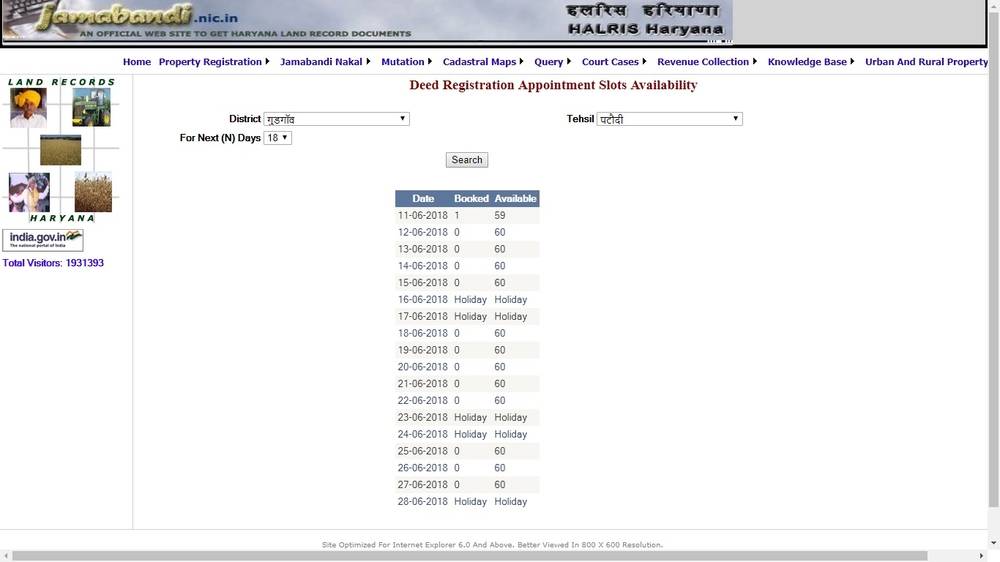Screen dimensions: 1000x562
Task: Click the green tractor photo thumbnail
Action: (92, 108)
